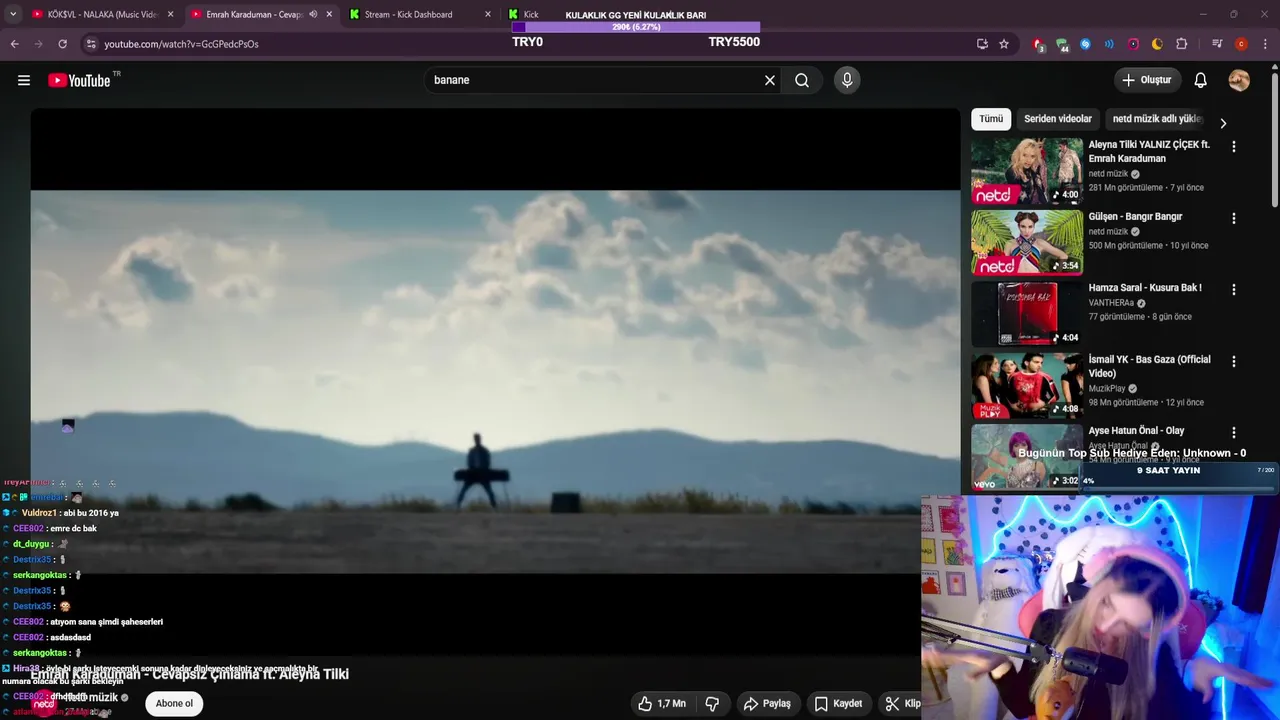The width and height of the screenshot is (1280, 720).
Task: Open the Shazam browser extension
Action: pyautogui.click(x=1085, y=44)
